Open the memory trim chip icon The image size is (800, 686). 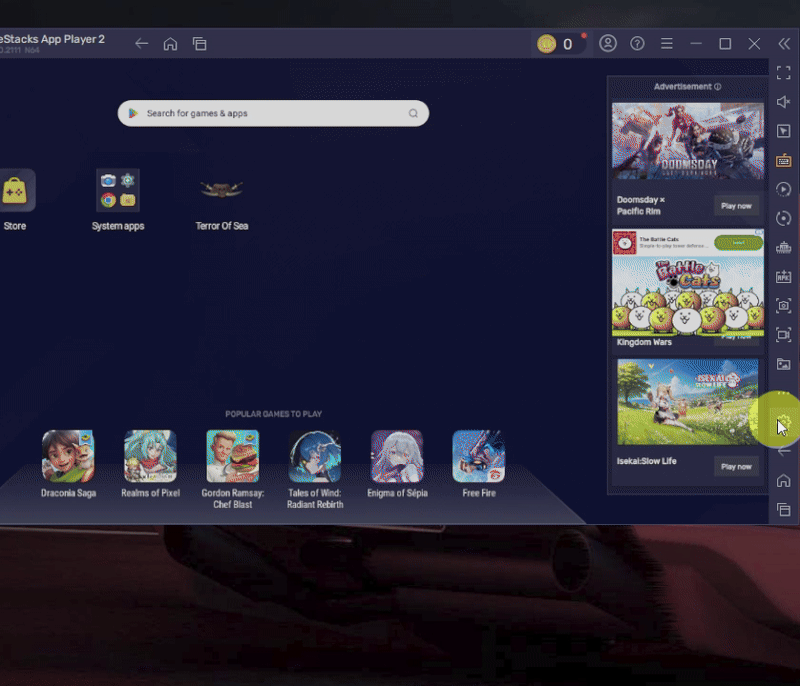[784, 248]
